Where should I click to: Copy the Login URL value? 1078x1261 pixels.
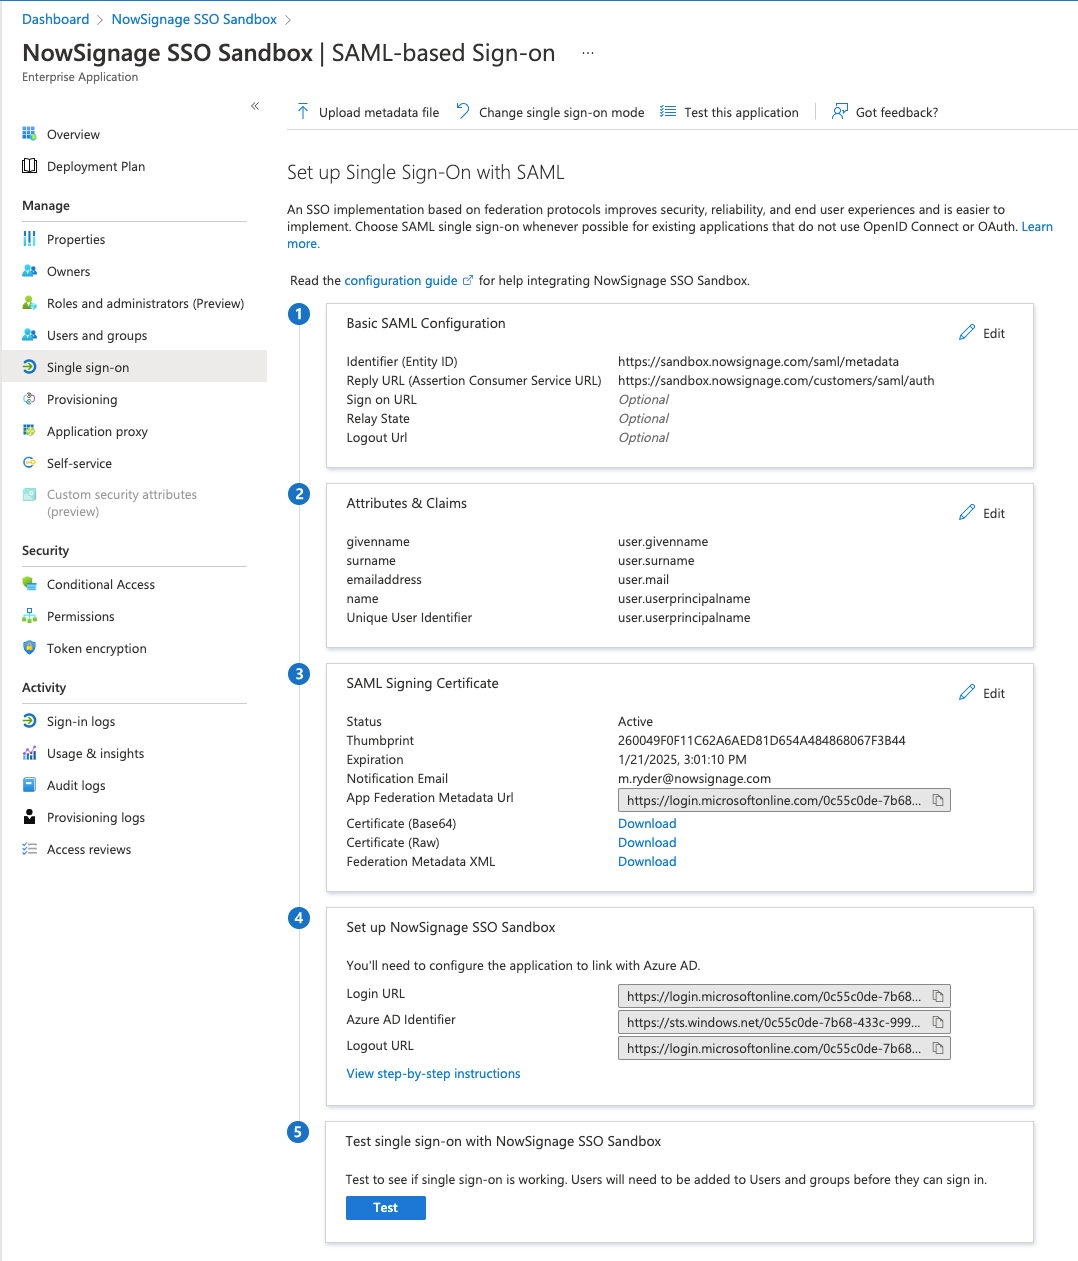click(937, 996)
